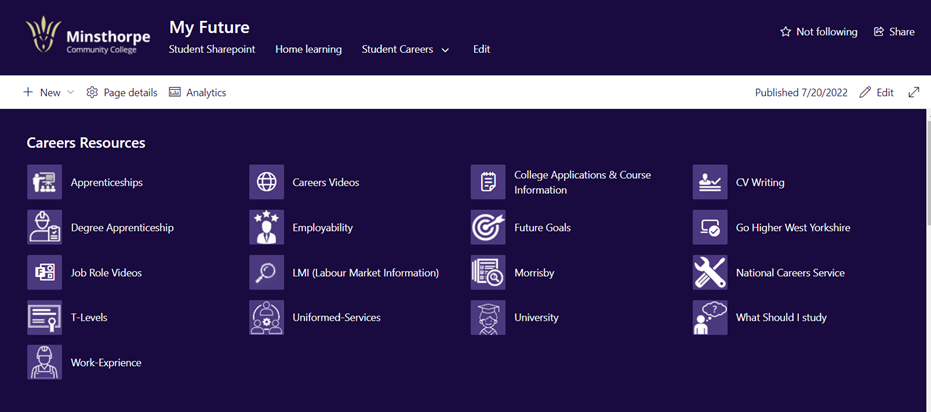The height and width of the screenshot is (412, 931).
Task: Click the My Future site title
Action: pos(209,27)
